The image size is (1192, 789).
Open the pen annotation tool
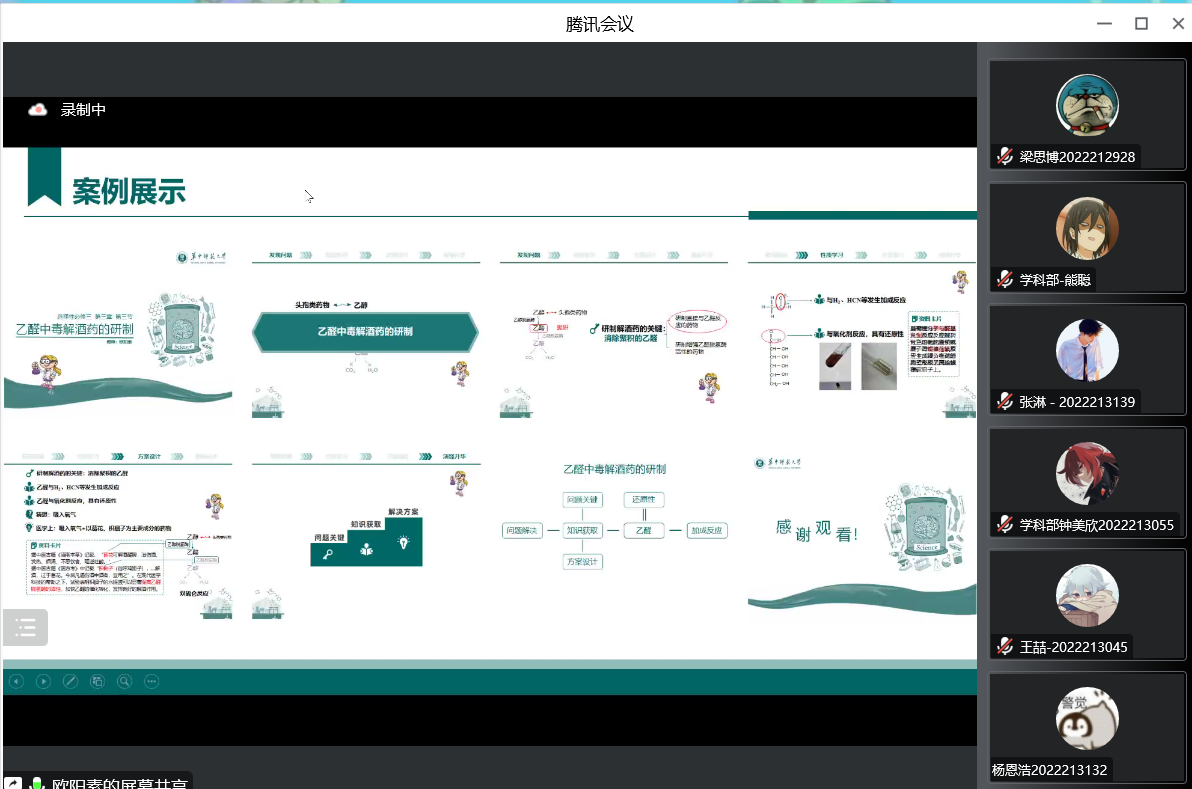[x=70, y=681]
